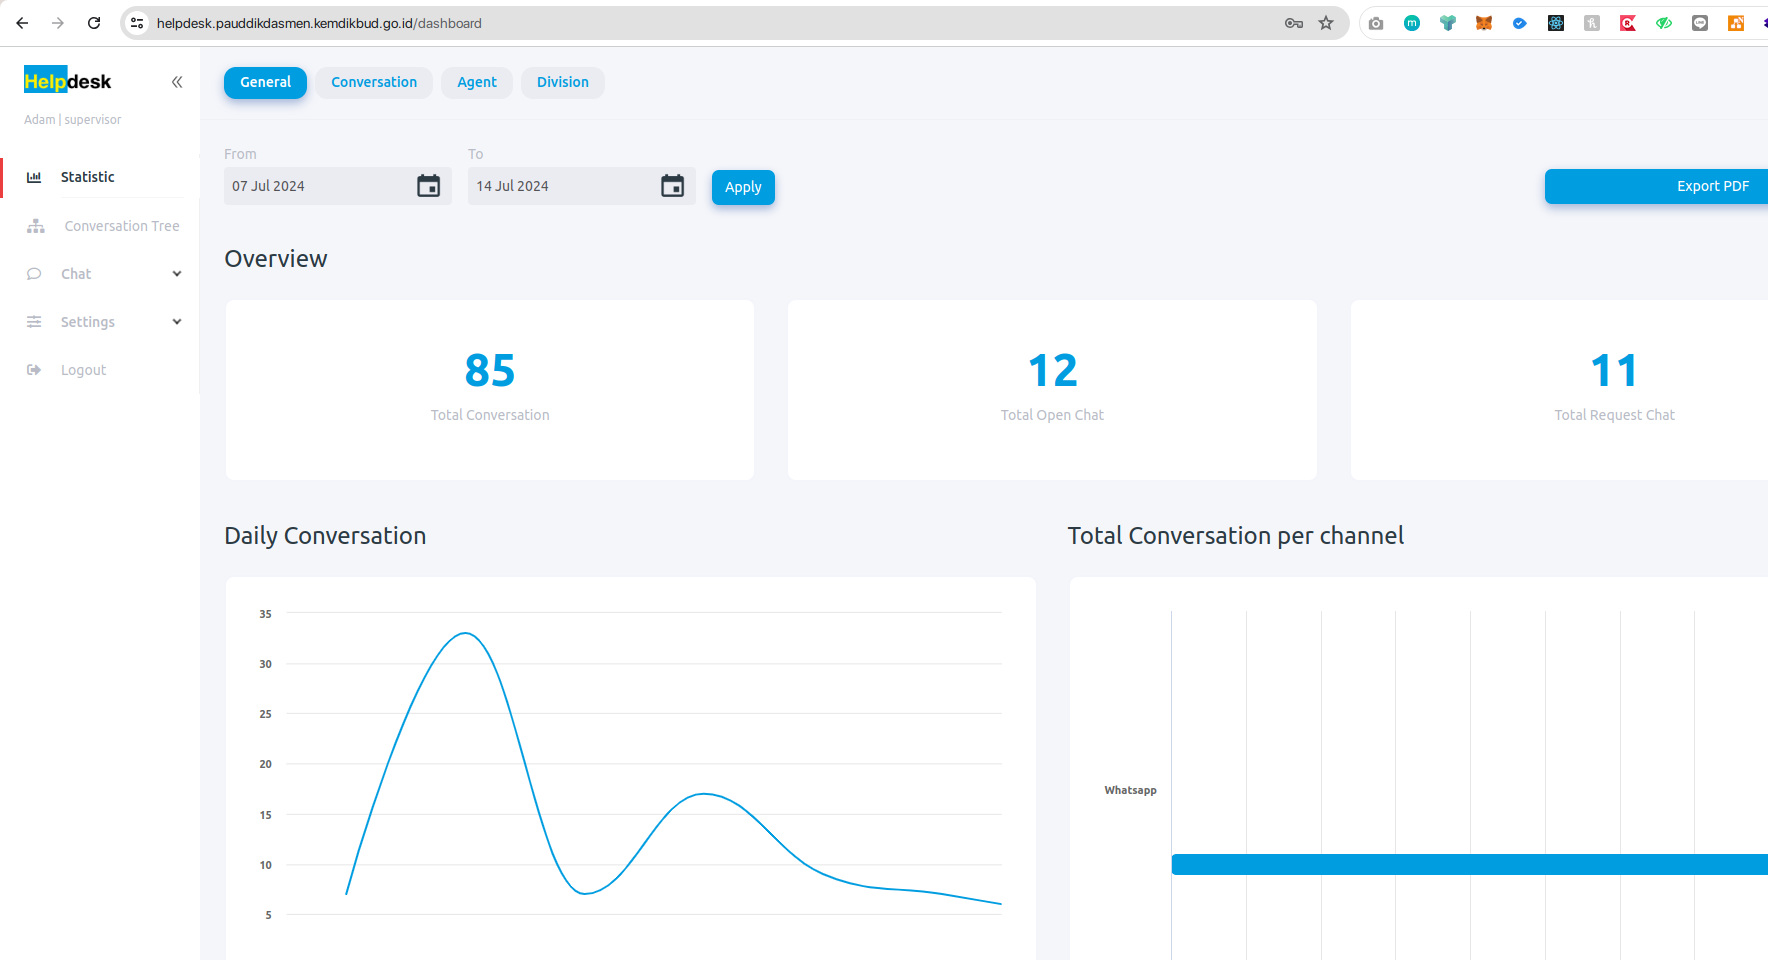
Task: Click the 'Daily Conversation' heading
Action: [x=325, y=536]
